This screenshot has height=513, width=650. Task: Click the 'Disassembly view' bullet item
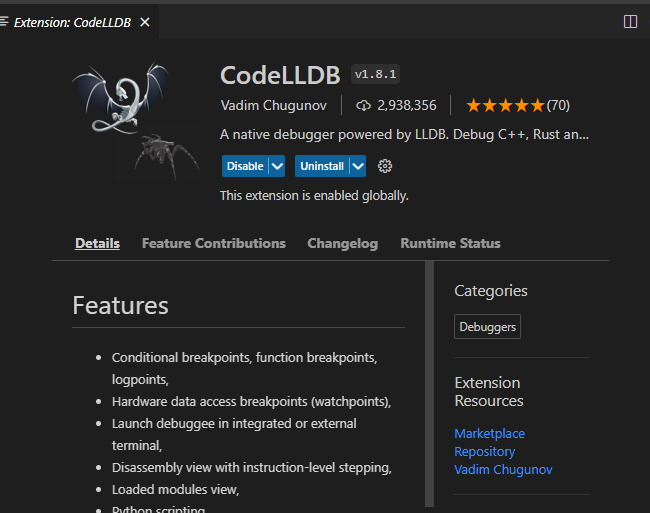[x=252, y=467]
